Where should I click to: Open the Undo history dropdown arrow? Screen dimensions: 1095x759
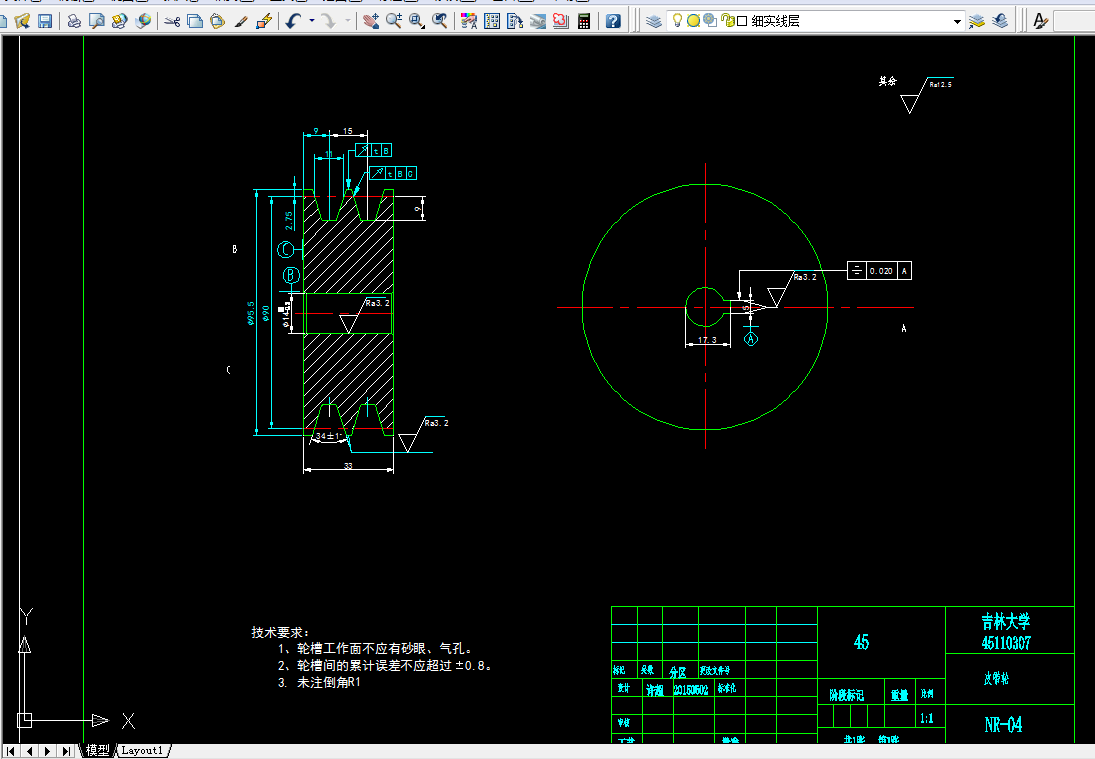coord(311,20)
